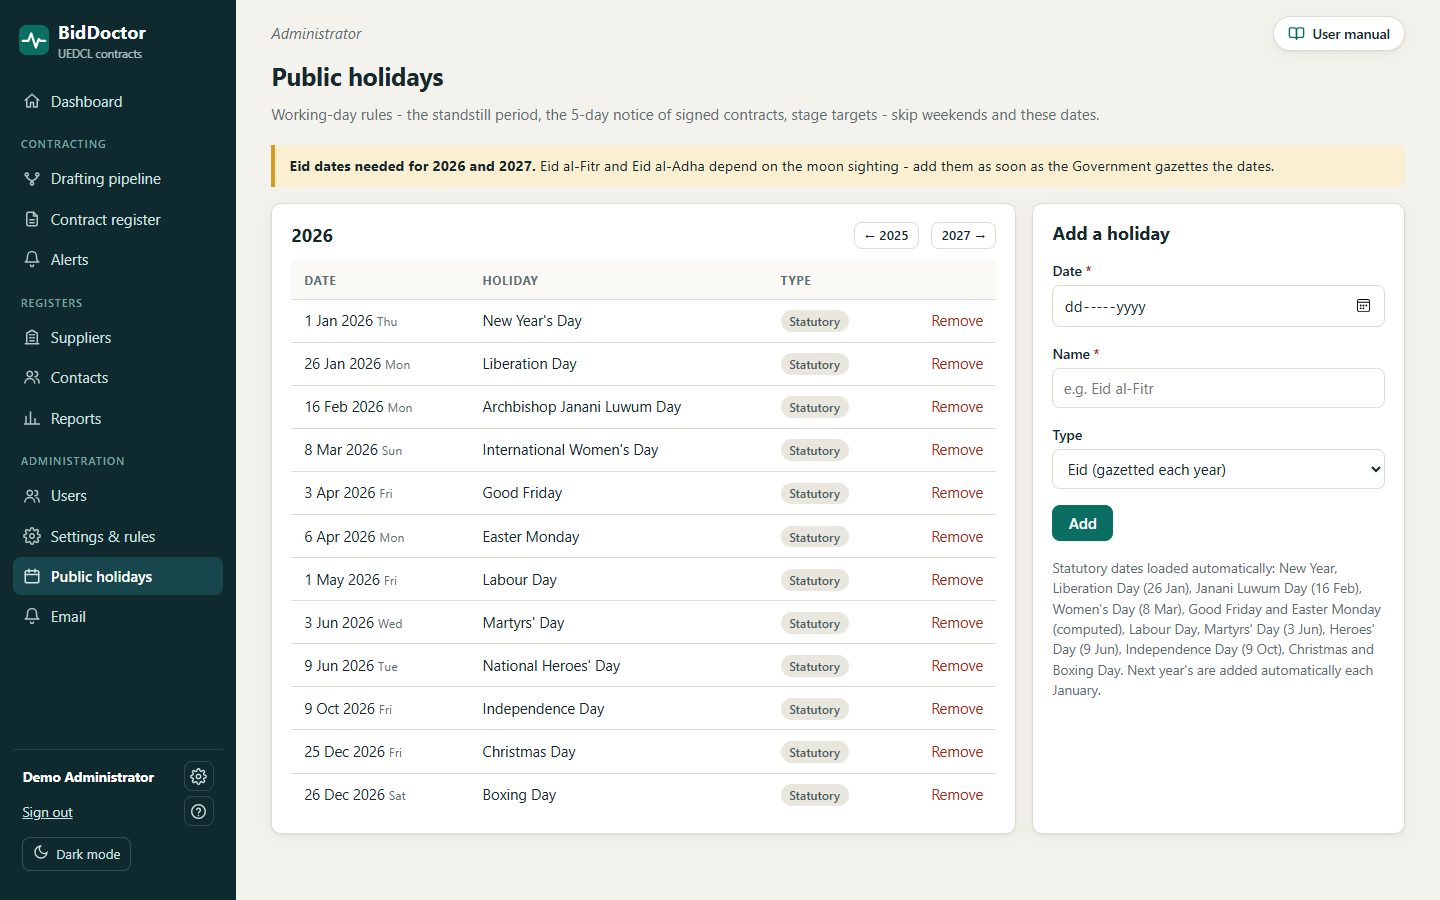Go to Drafting pipeline
1440x900 pixels.
(118, 178)
